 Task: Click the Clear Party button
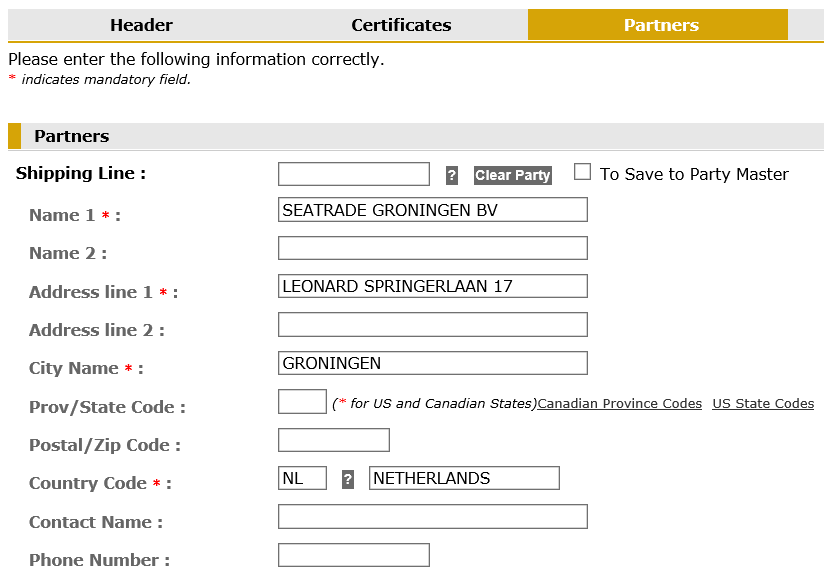[x=512, y=175]
